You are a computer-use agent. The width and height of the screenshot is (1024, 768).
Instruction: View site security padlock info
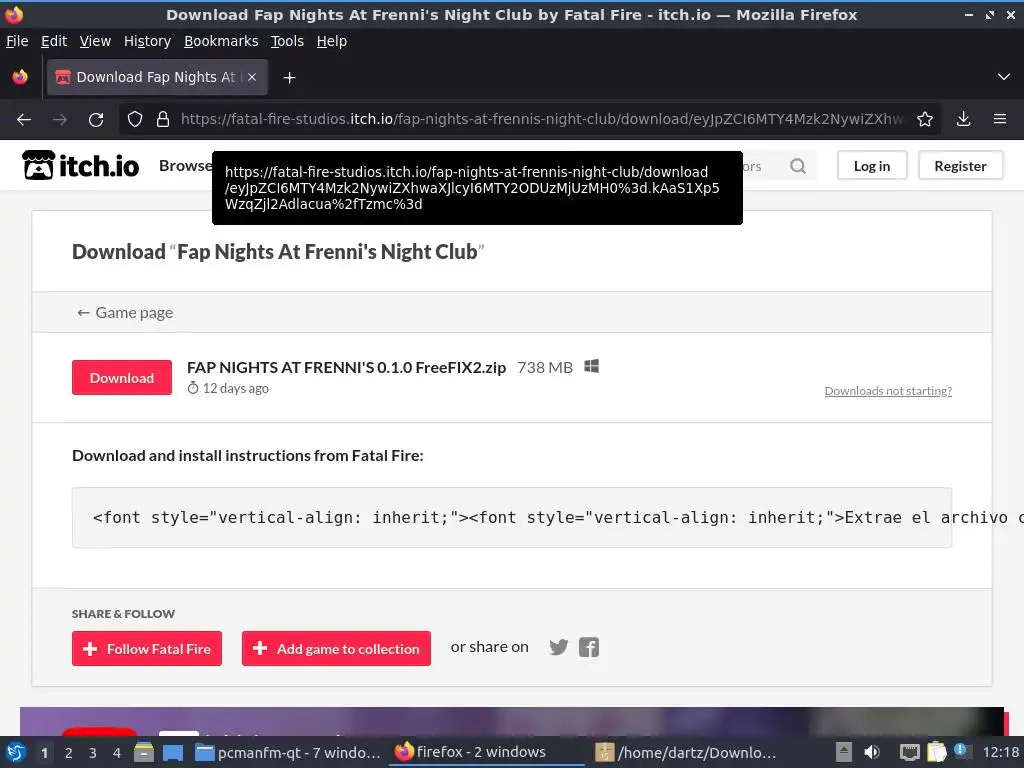point(163,120)
